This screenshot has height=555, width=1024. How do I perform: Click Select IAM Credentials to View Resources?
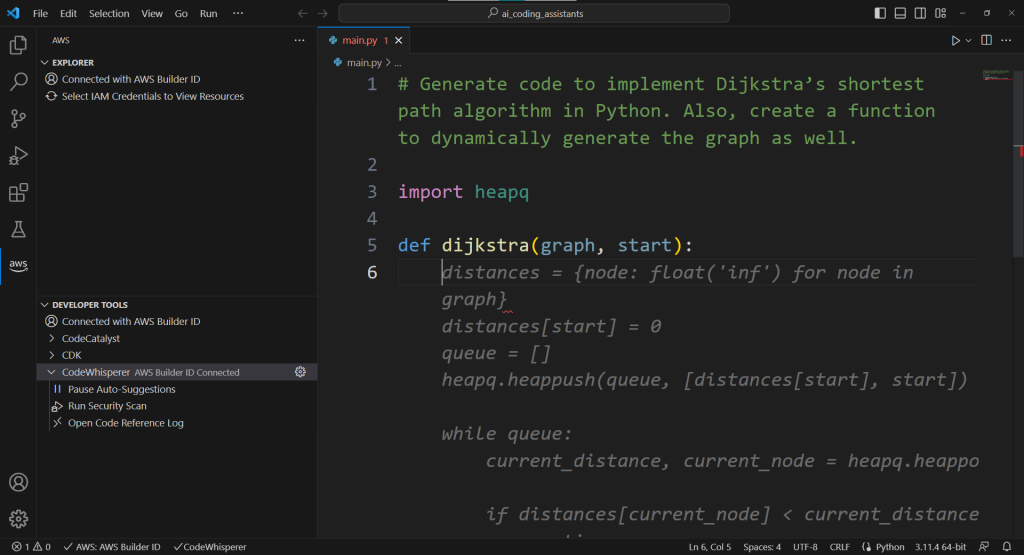click(152, 96)
